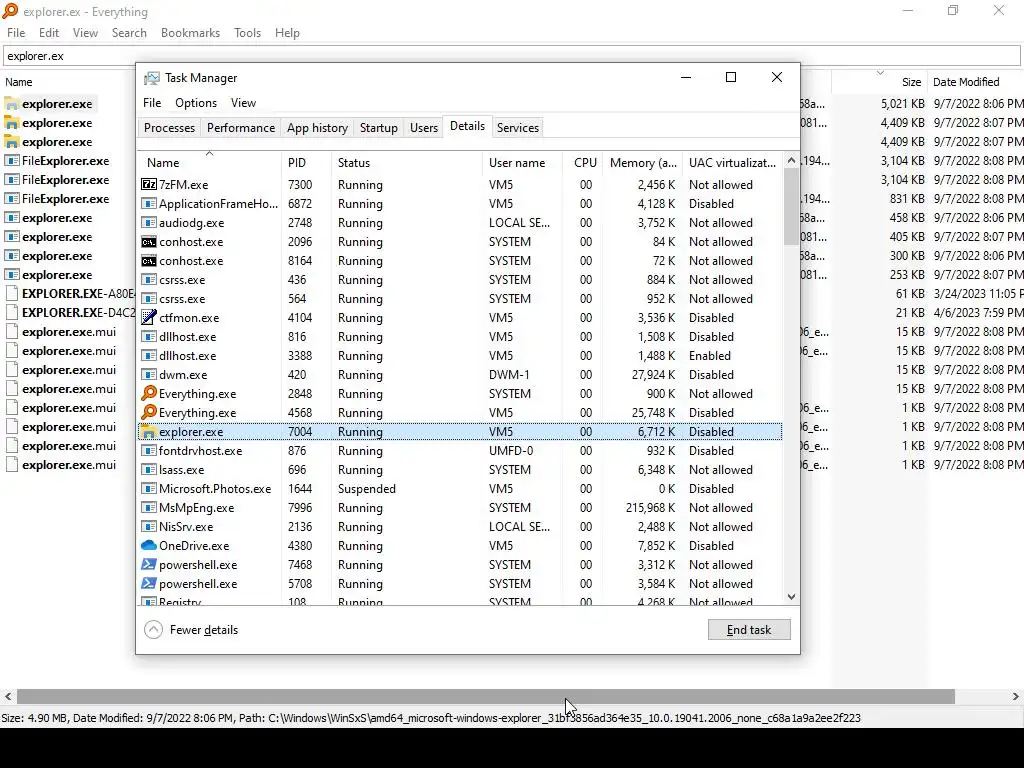Collapse Task Manager with Fewer details chevron

153,630
